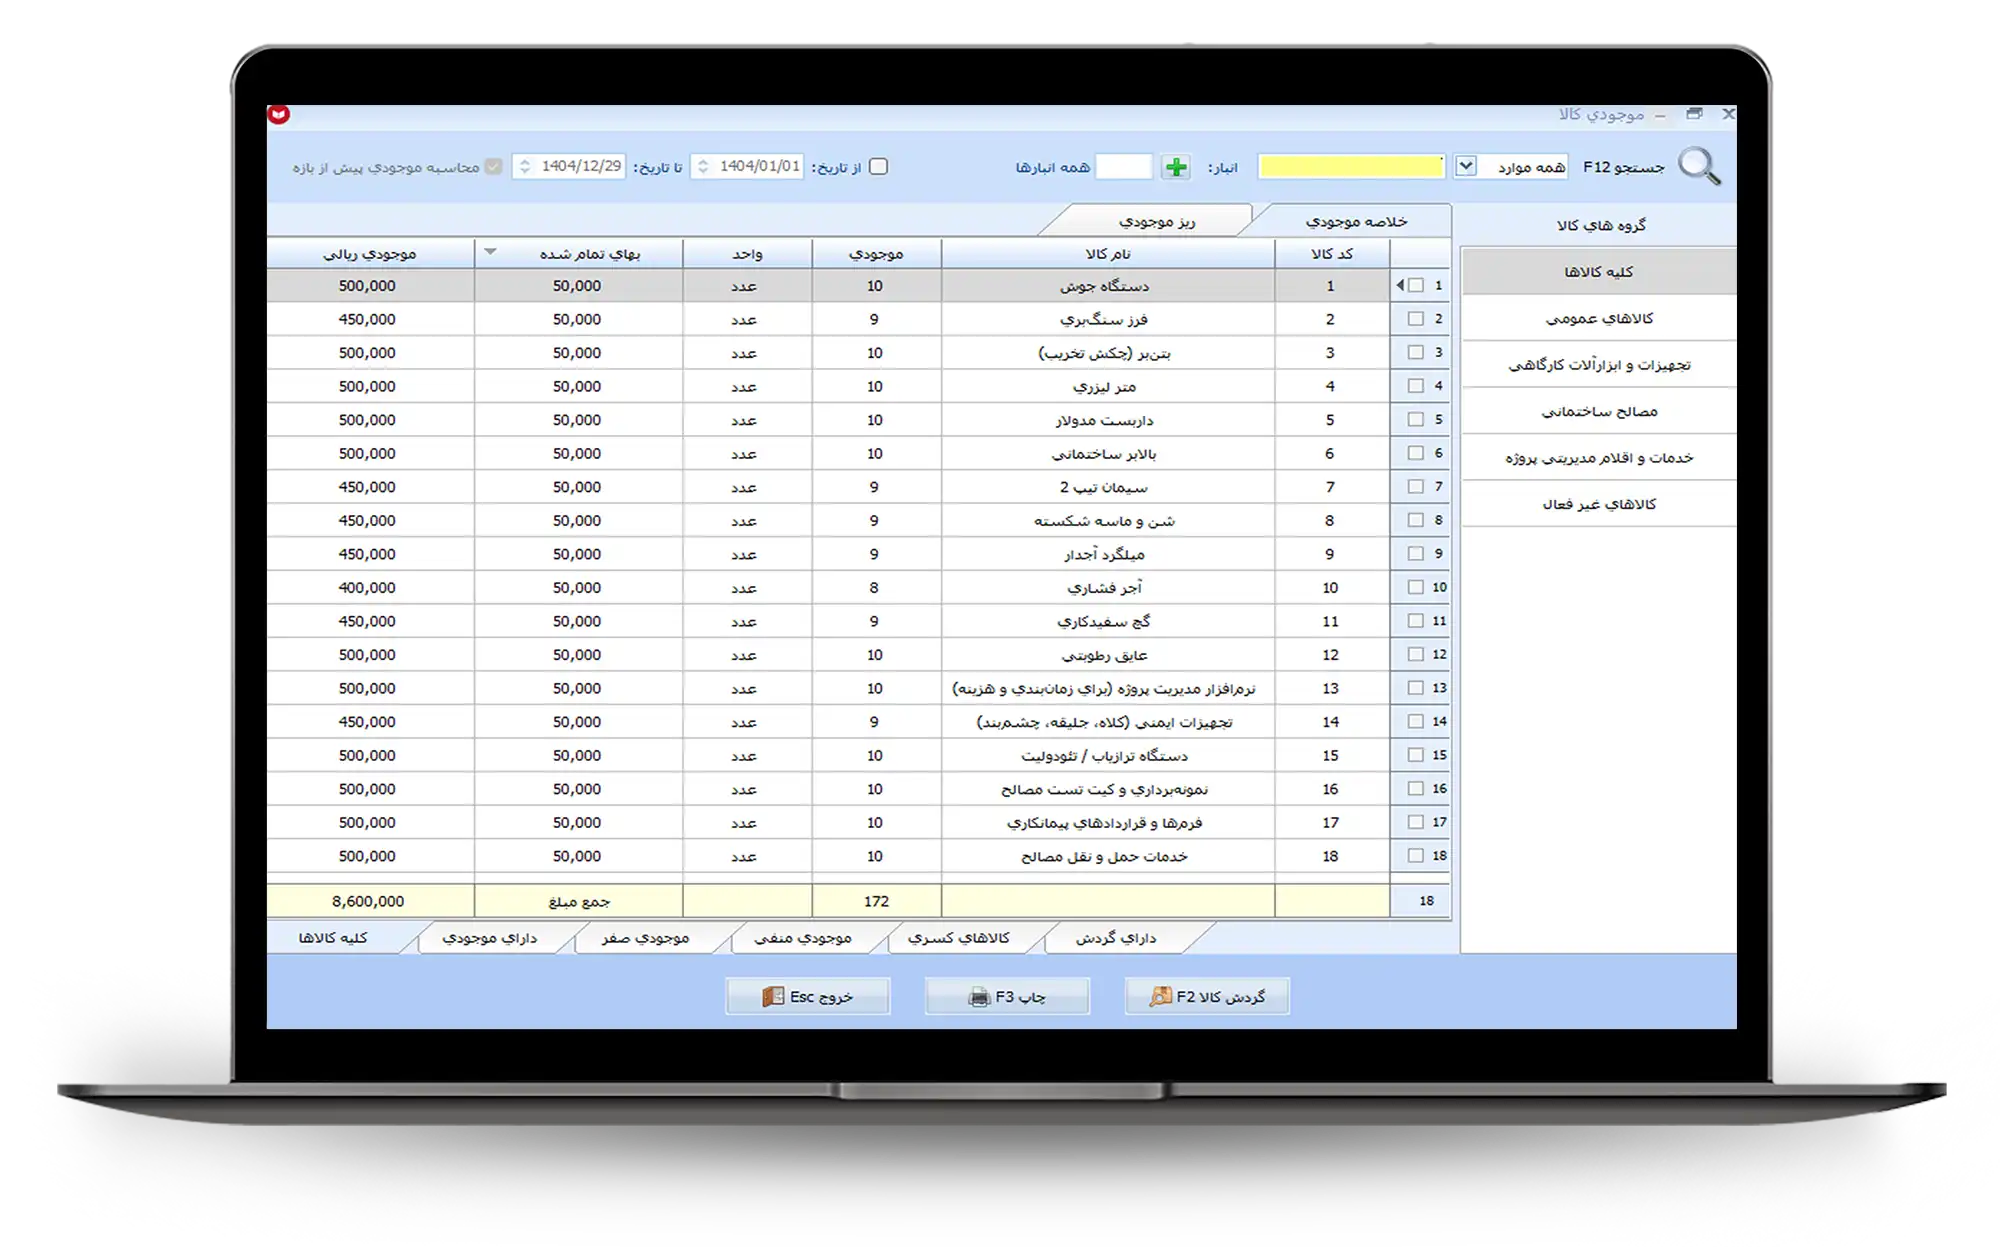The width and height of the screenshot is (2000, 1247).
Task: Open the داراي گردش bottom tab
Action: point(1115,938)
